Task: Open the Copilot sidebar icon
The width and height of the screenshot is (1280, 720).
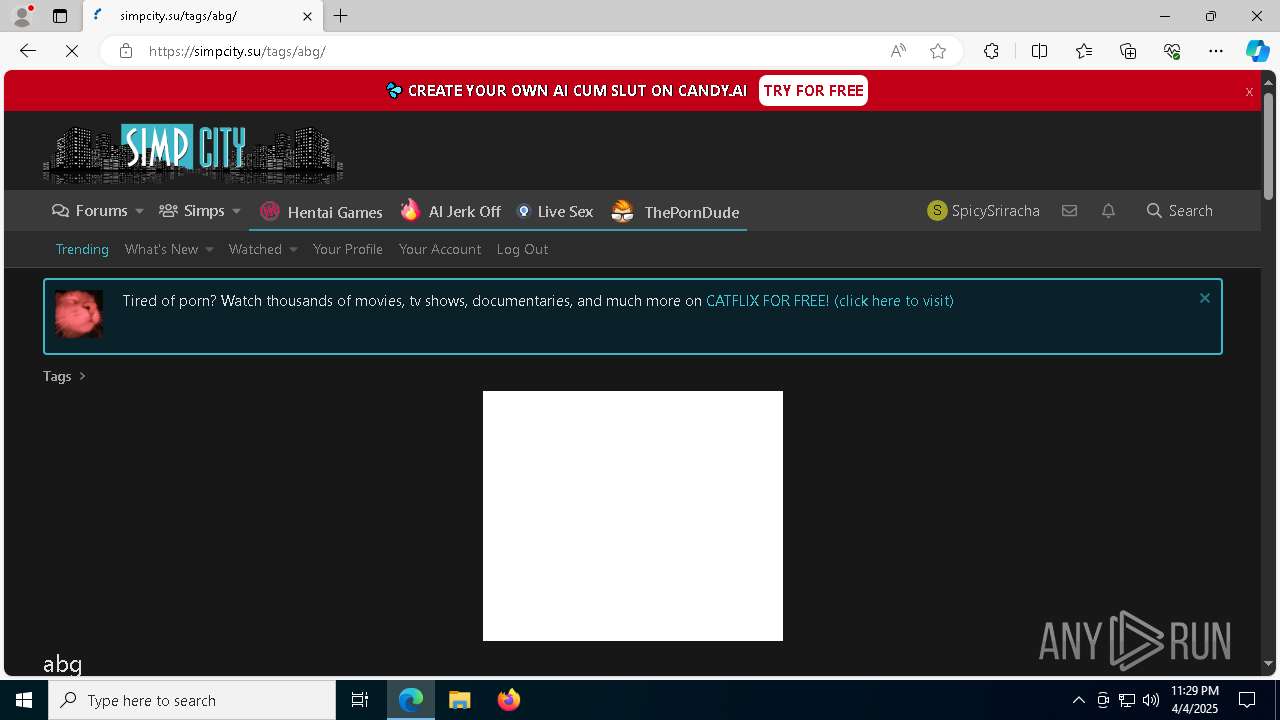Action: tap(1257, 51)
